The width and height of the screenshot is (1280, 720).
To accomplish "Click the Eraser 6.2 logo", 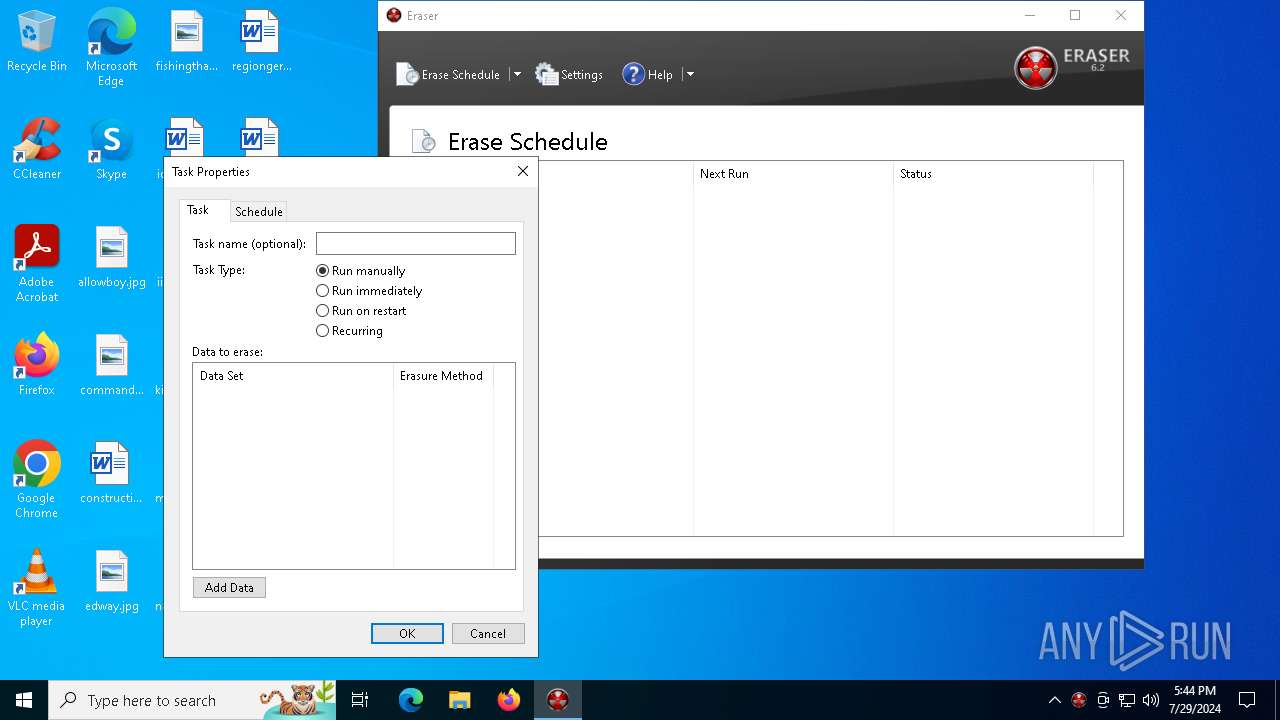I will (1072, 67).
